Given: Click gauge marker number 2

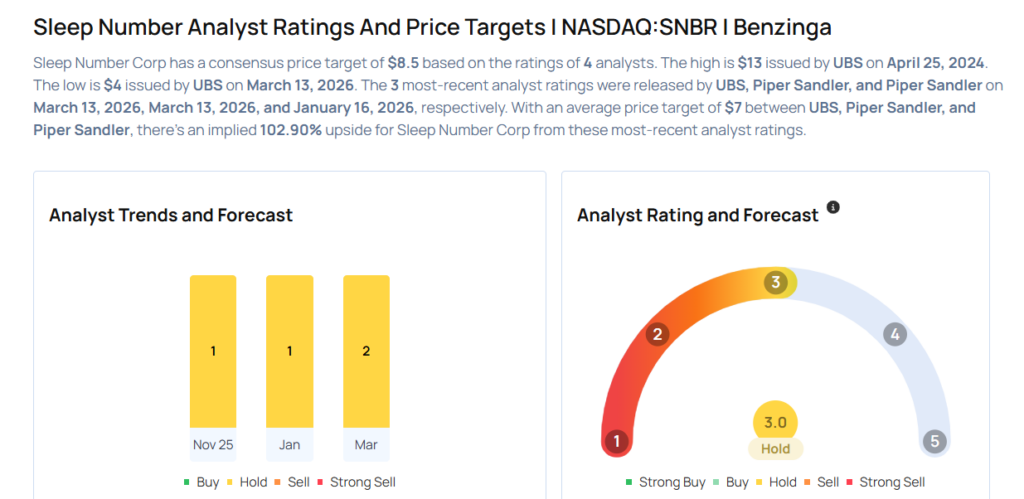Looking at the screenshot, I should pos(657,334).
